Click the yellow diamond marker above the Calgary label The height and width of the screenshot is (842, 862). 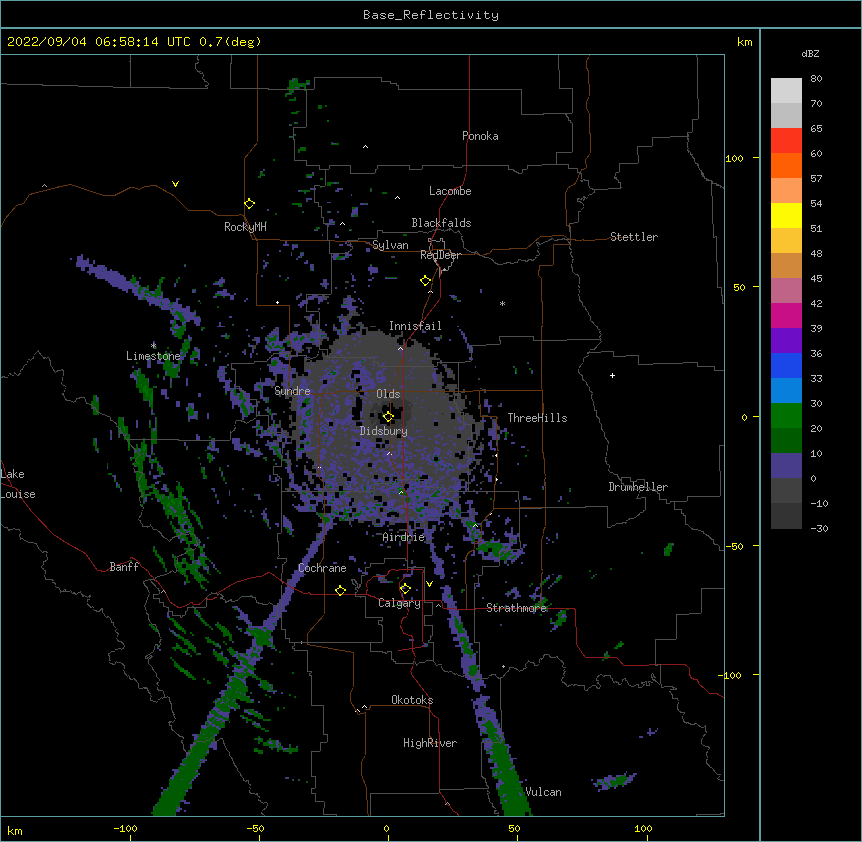tap(405, 589)
